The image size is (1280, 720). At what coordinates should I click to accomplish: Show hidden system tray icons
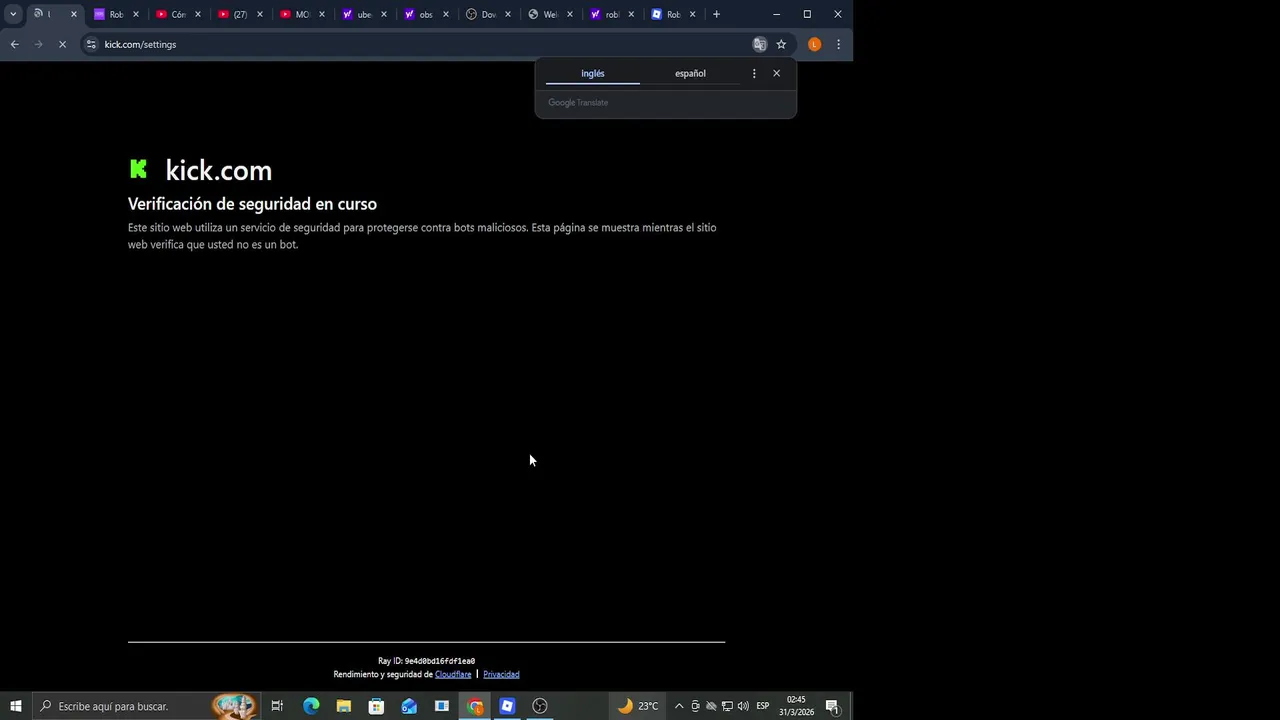click(x=679, y=706)
